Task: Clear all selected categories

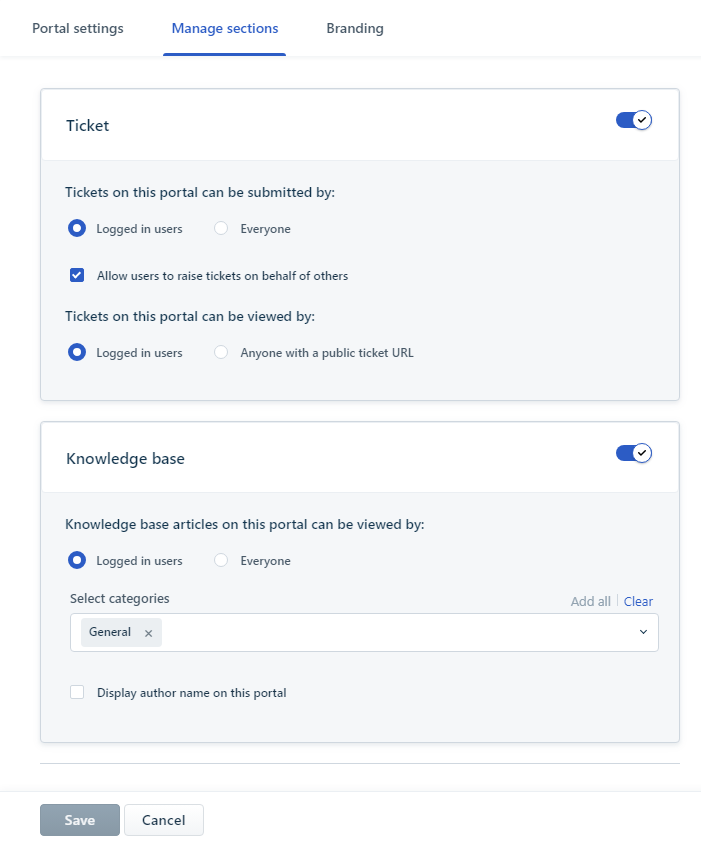Action: click(638, 601)
